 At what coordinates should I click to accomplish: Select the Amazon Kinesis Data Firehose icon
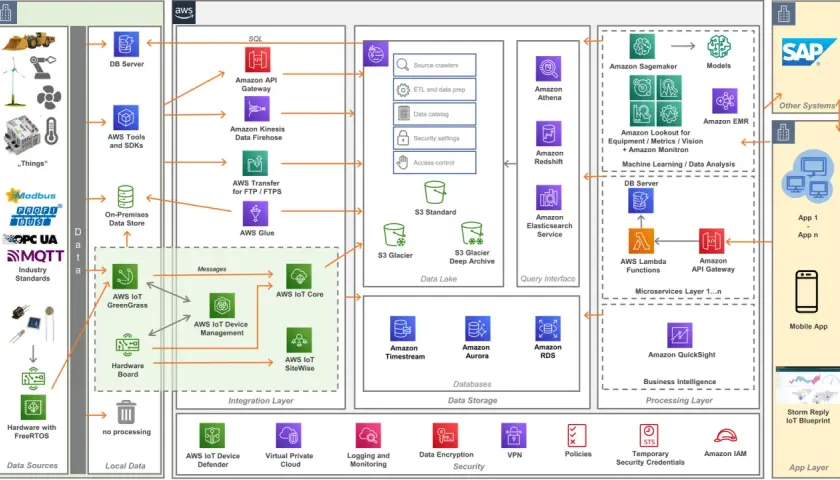click(x=257, y=110)
